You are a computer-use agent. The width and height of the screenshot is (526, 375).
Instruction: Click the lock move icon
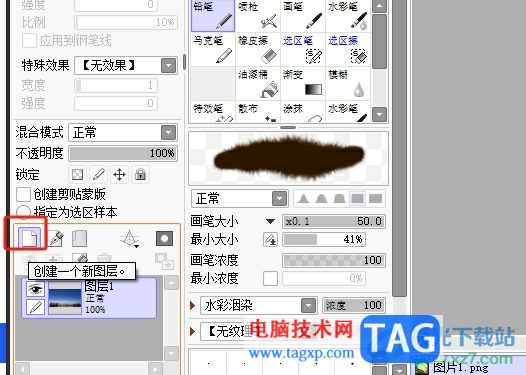(x=119, y=174)
